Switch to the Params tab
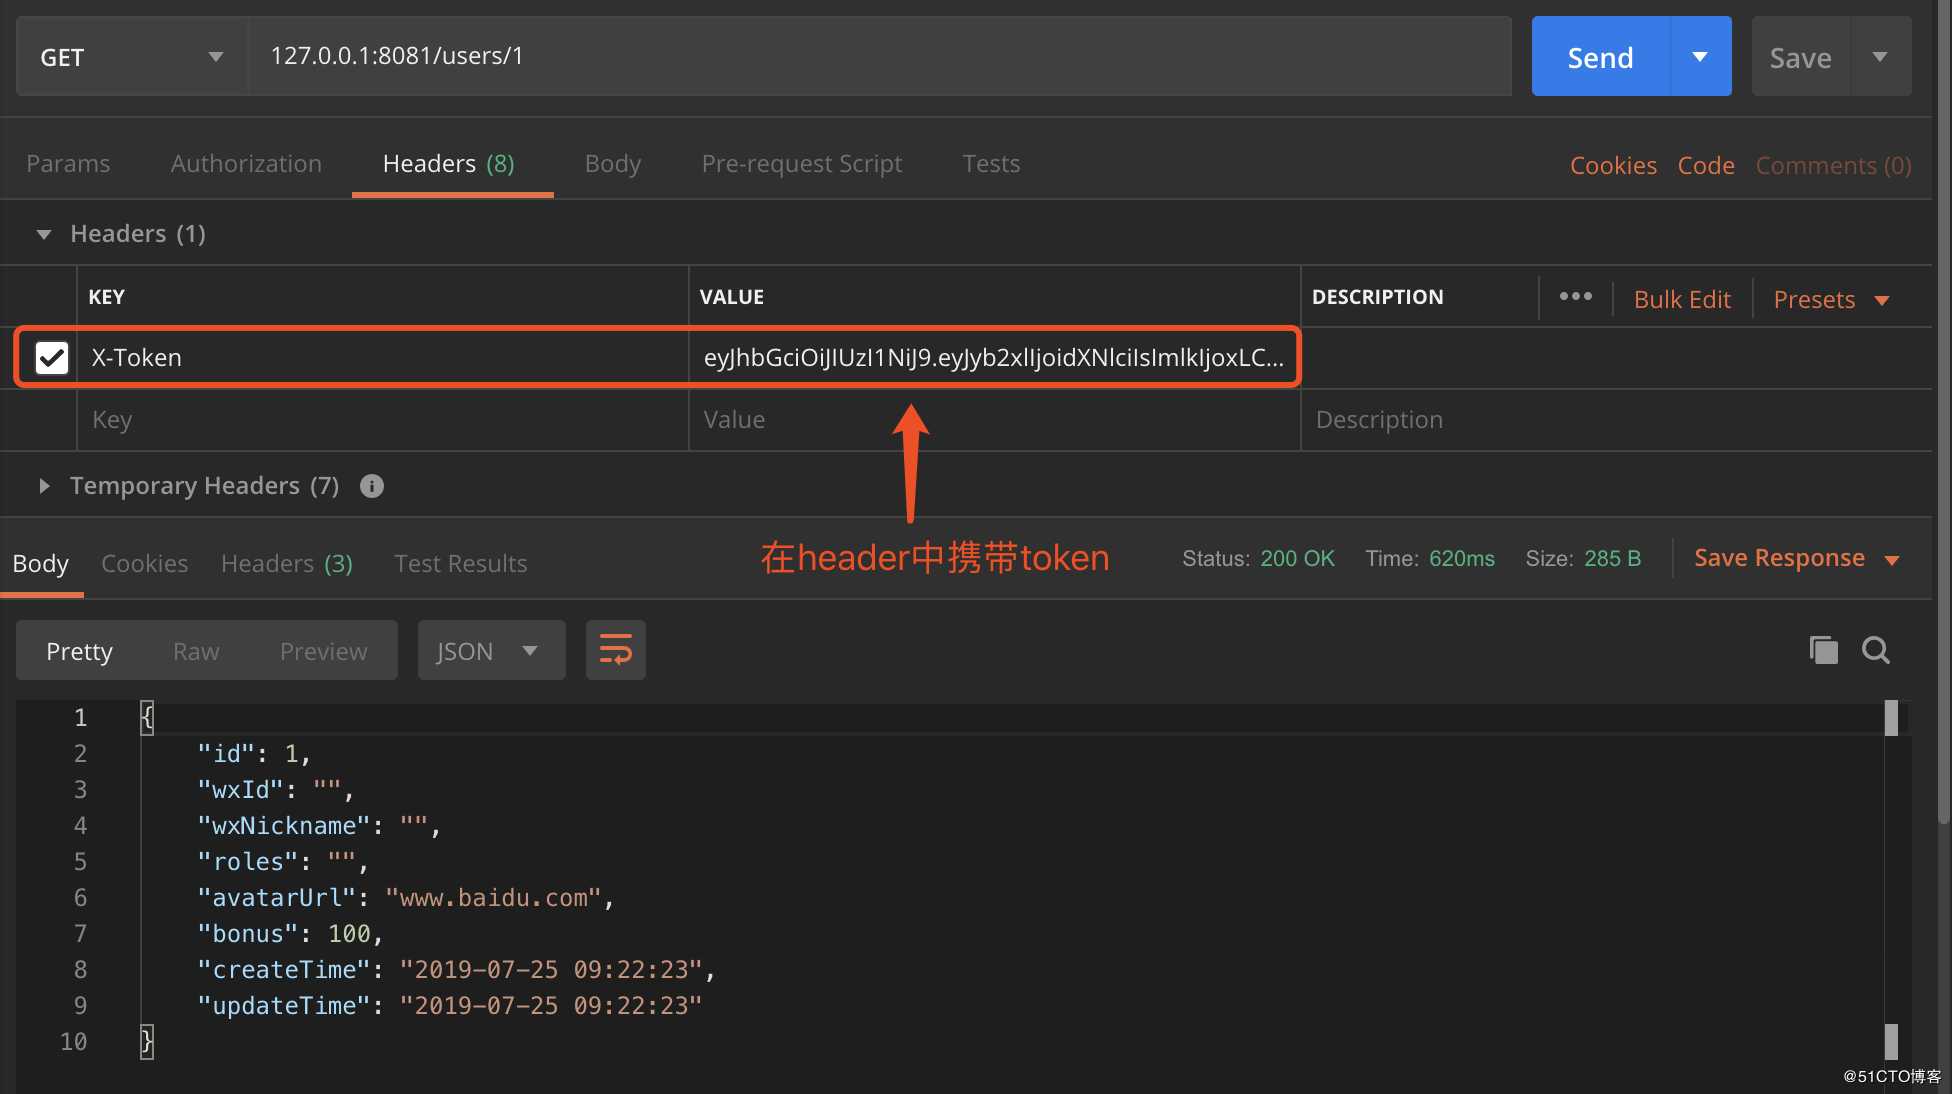The image size is (1952, 1094). point(70,162)
